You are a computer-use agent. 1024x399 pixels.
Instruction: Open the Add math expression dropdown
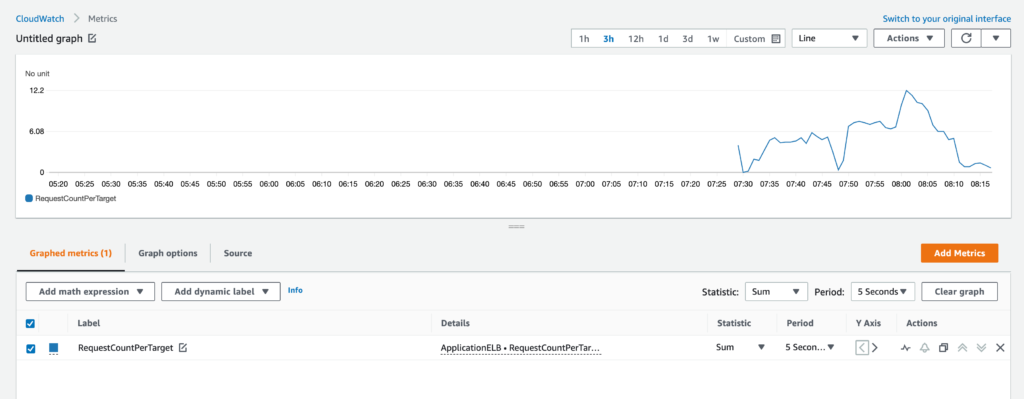point(90,291)
